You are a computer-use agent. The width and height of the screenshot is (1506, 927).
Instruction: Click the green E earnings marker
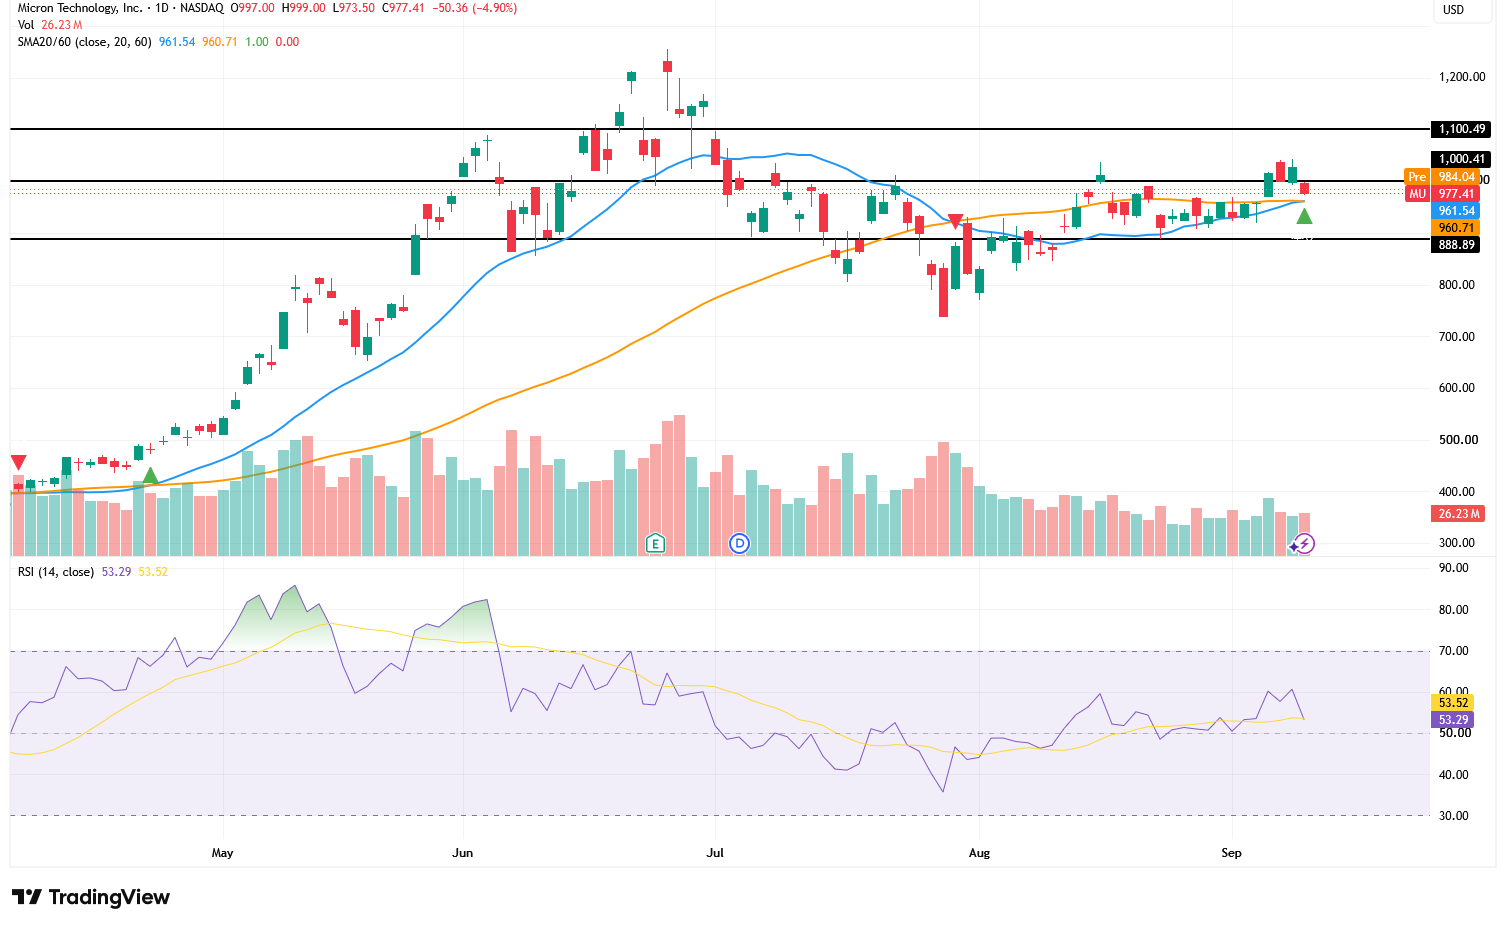coord(655,543)
